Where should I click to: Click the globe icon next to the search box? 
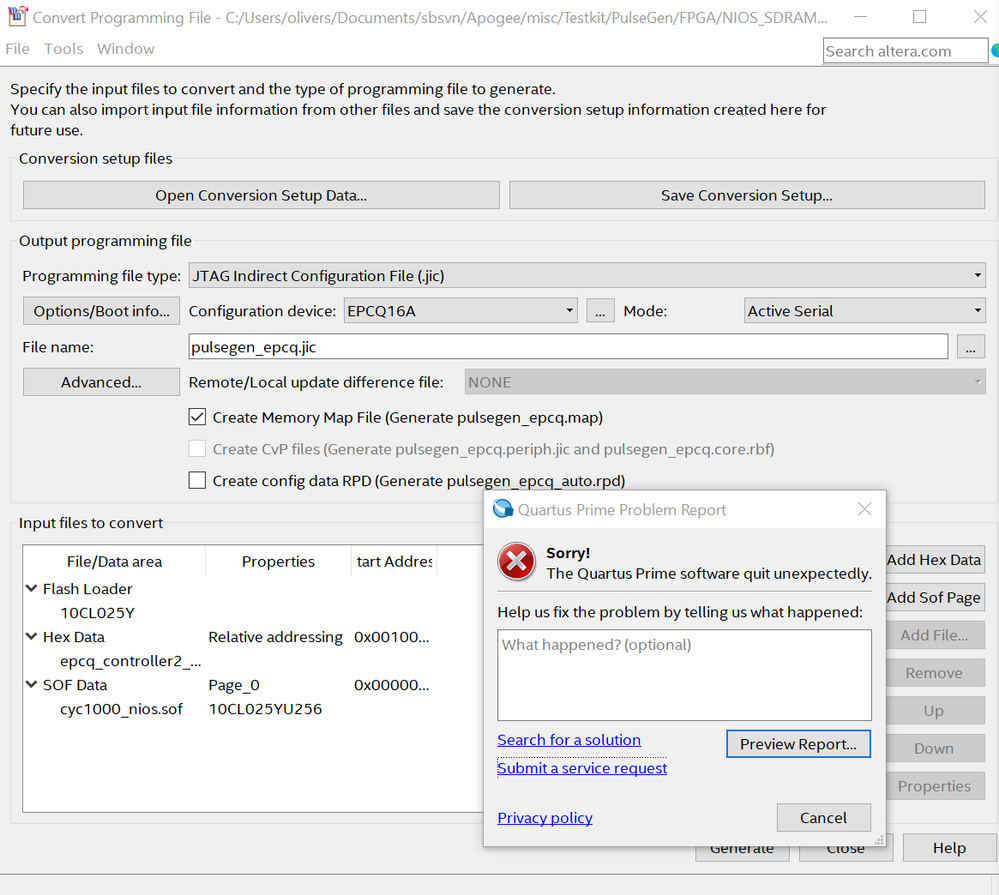pos(995,50)
